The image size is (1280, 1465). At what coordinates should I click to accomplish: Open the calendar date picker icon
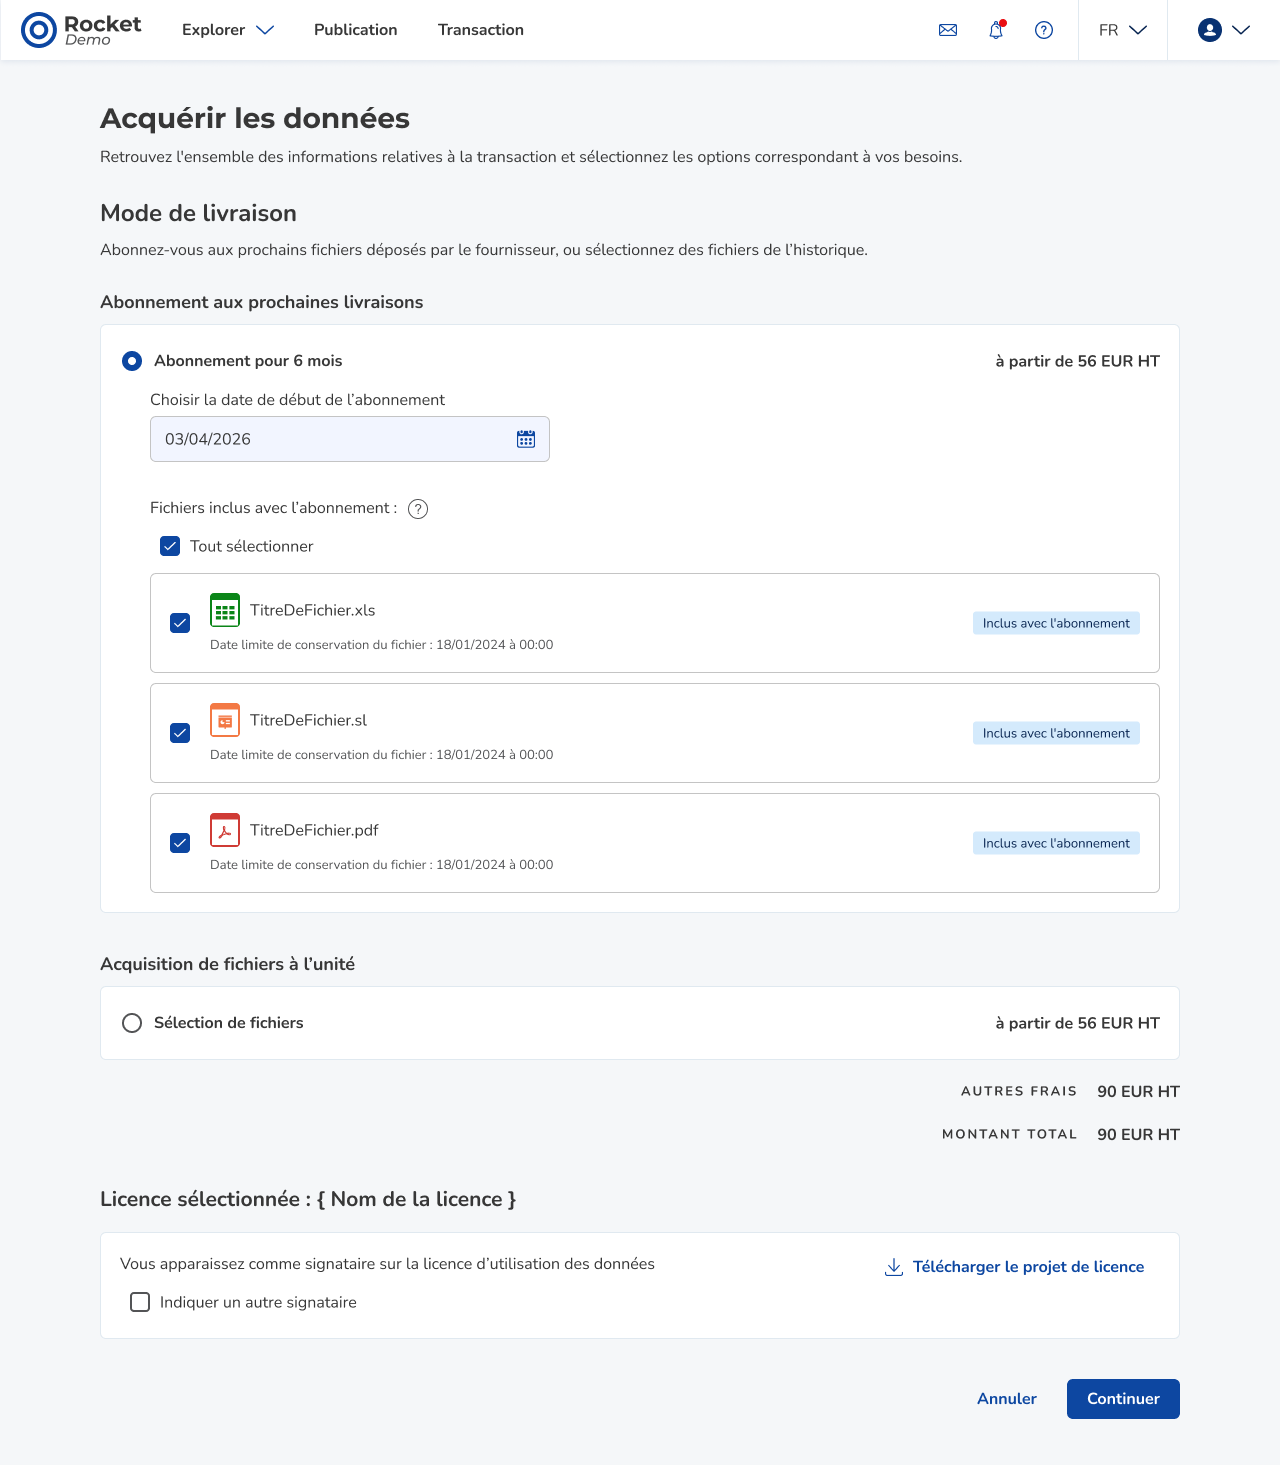point(526,439)
